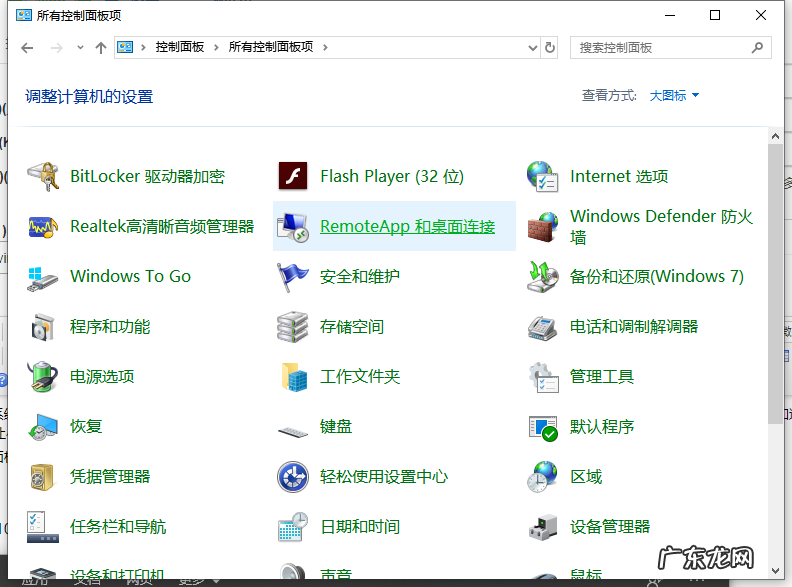The image size is (792, 587).
Task: Open the 默认程序 checkmark icon
Action: (542, 428)
